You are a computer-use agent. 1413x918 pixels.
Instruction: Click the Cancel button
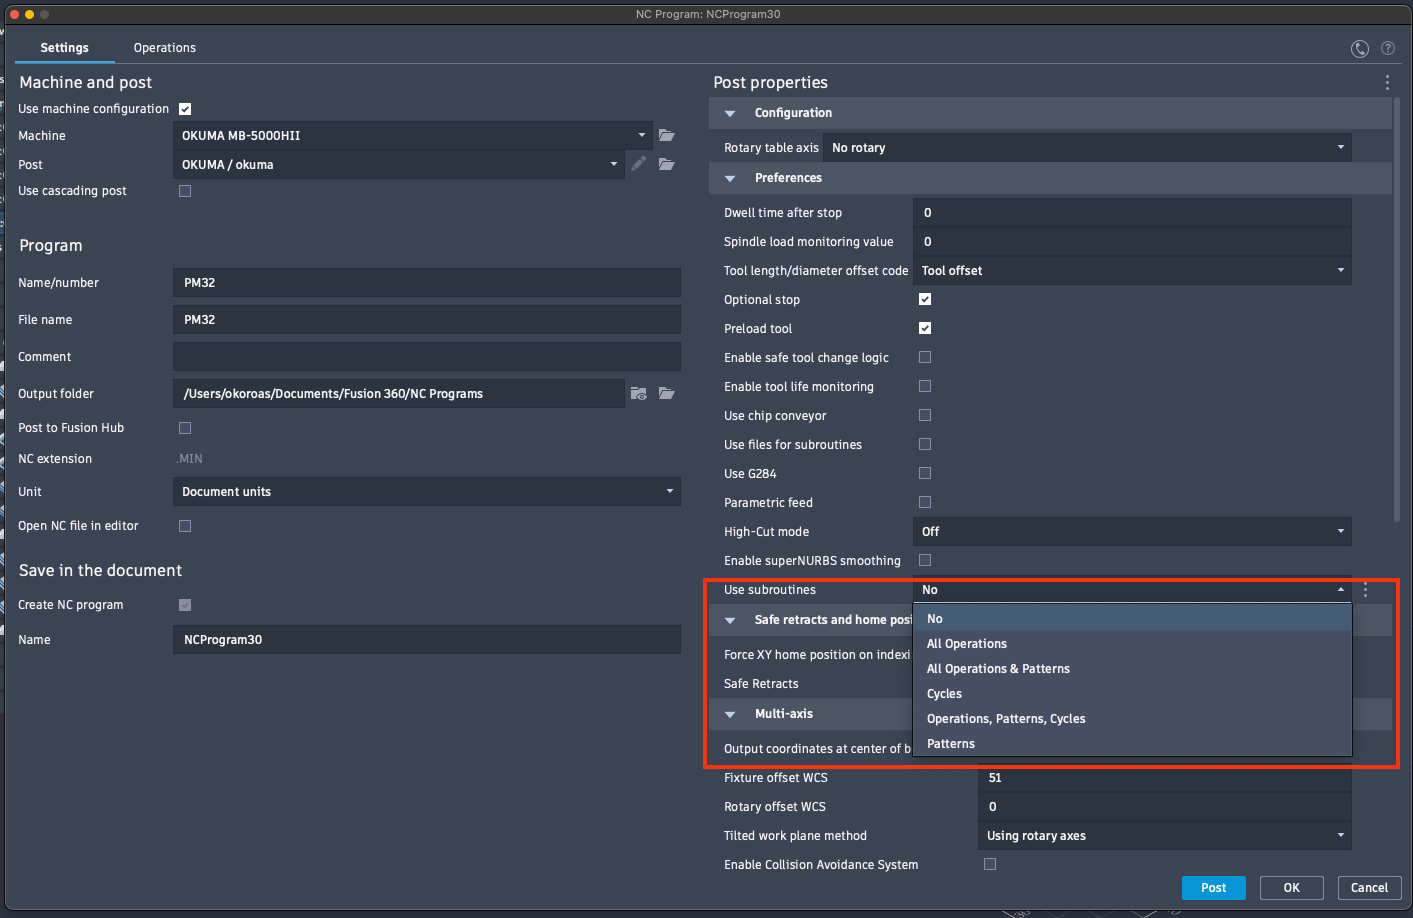point(1369,887)
